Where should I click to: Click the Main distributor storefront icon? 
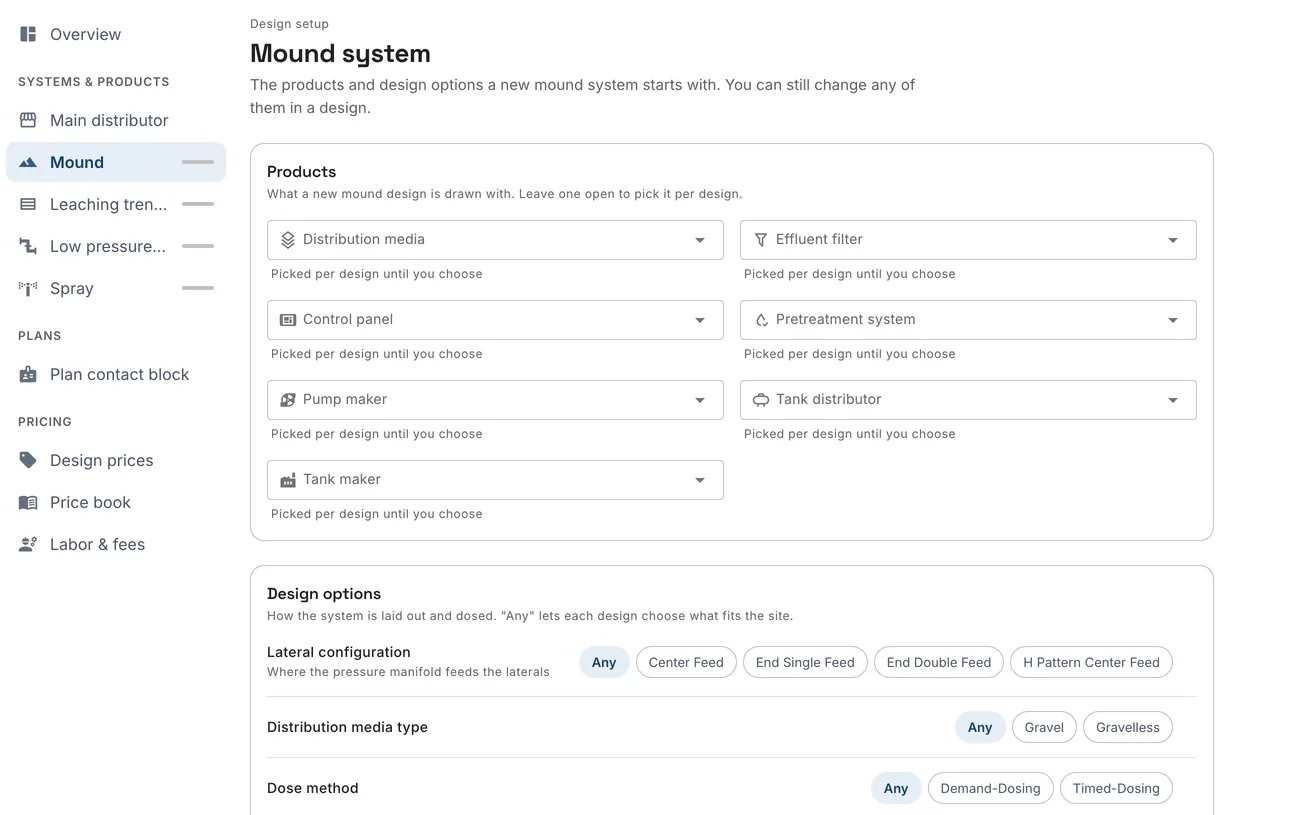(28, 120)
